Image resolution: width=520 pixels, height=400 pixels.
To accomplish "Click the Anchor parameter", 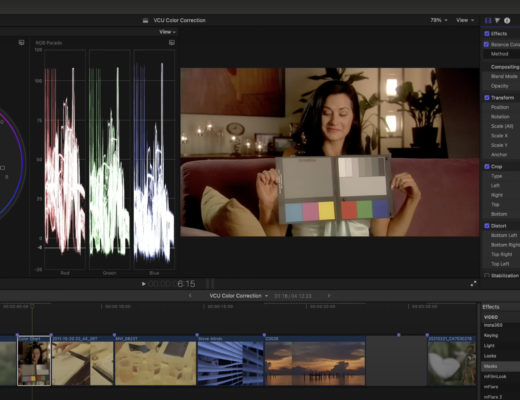I will (499, 155).
